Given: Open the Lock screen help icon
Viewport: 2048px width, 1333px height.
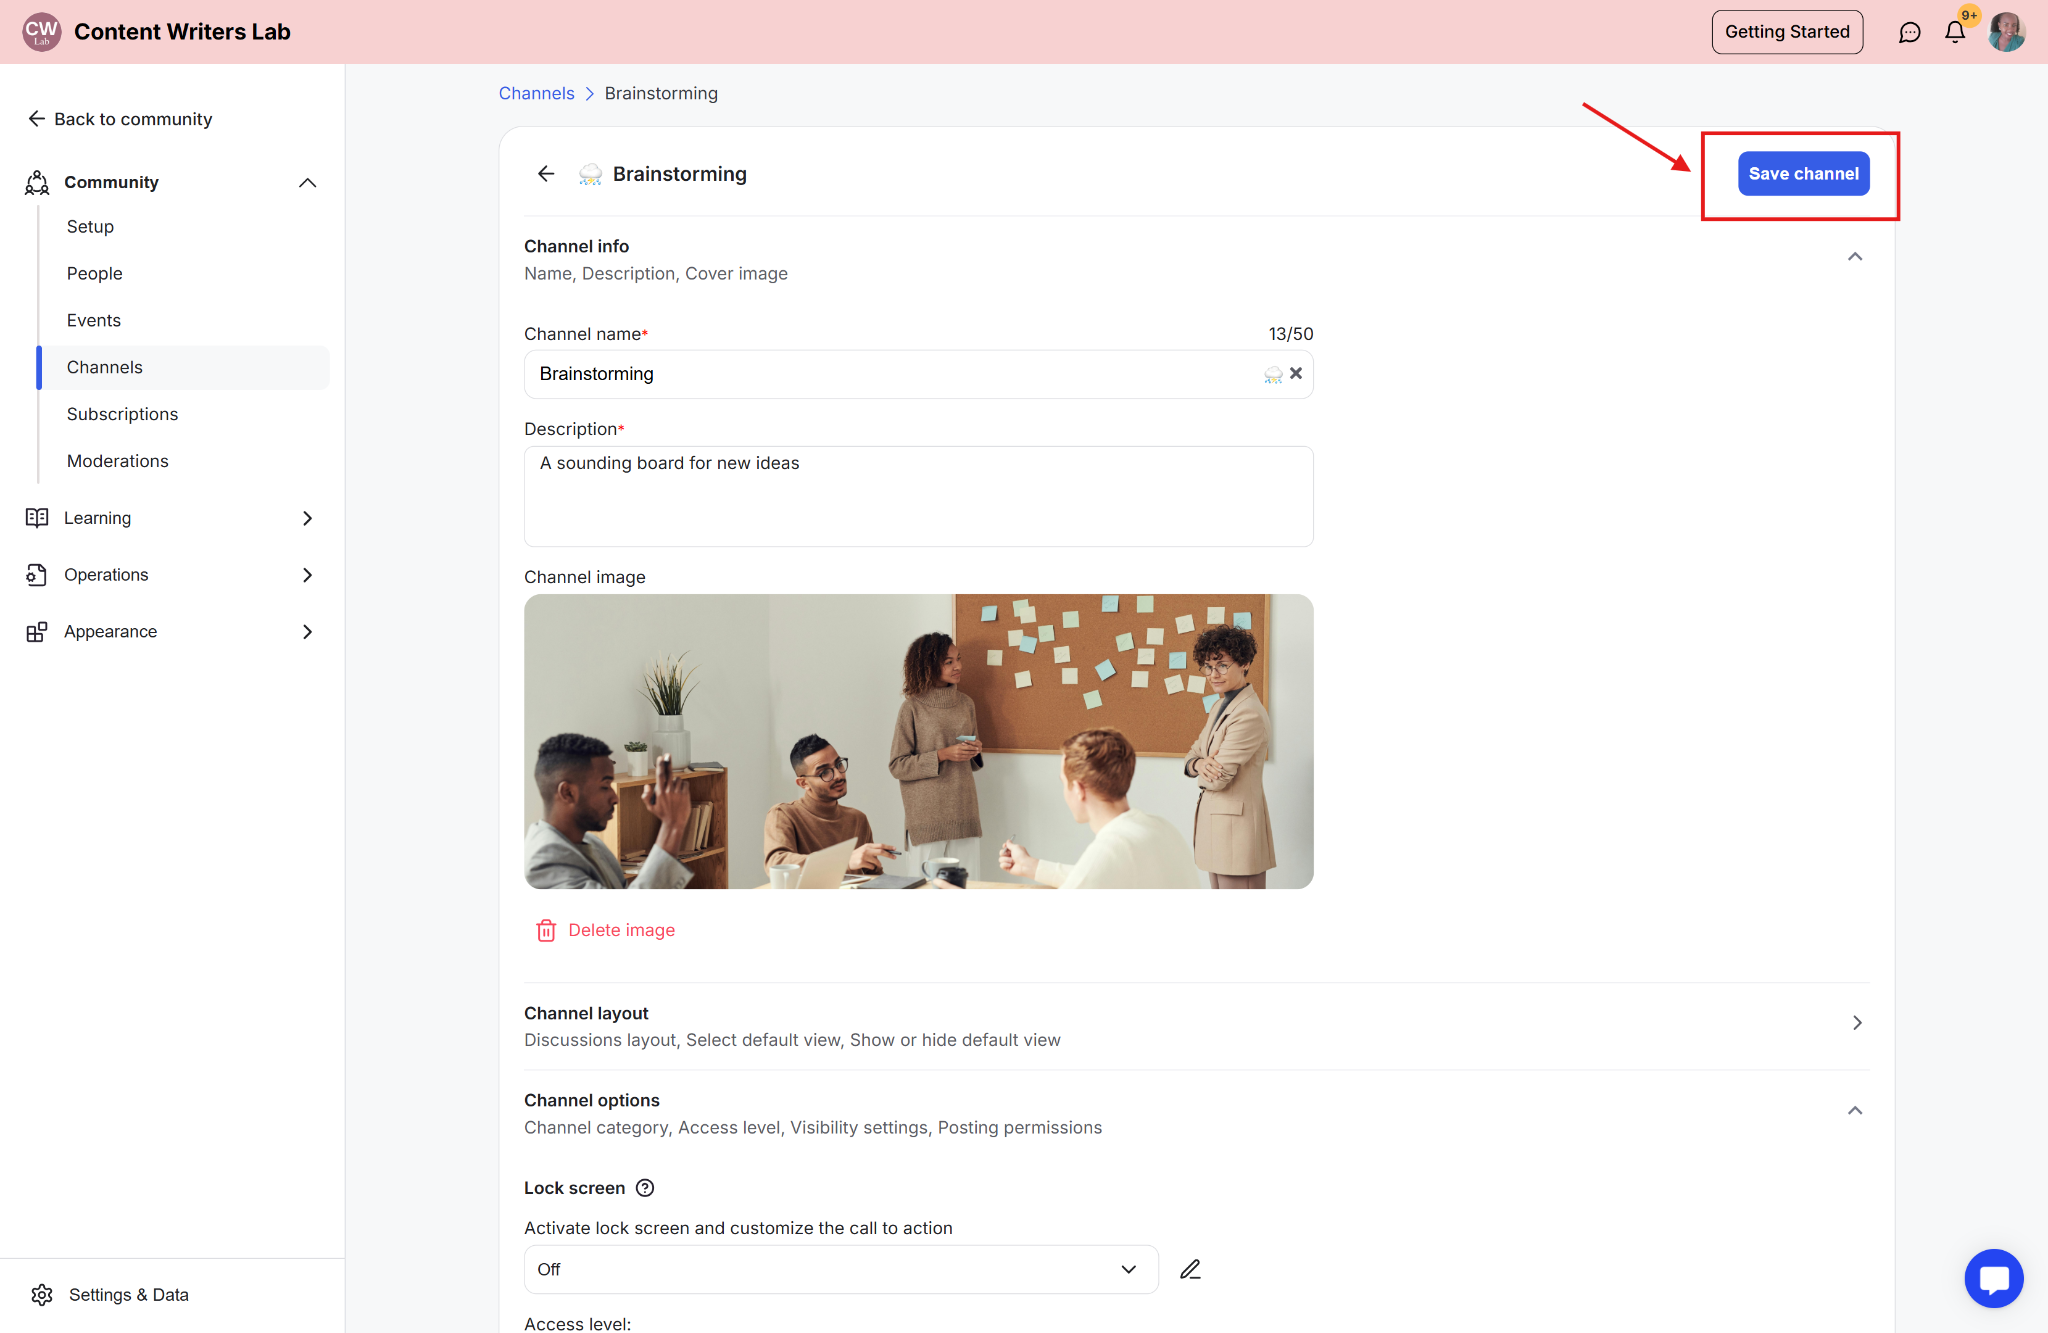Looking at the screenshot, I should click(645, 1188).
